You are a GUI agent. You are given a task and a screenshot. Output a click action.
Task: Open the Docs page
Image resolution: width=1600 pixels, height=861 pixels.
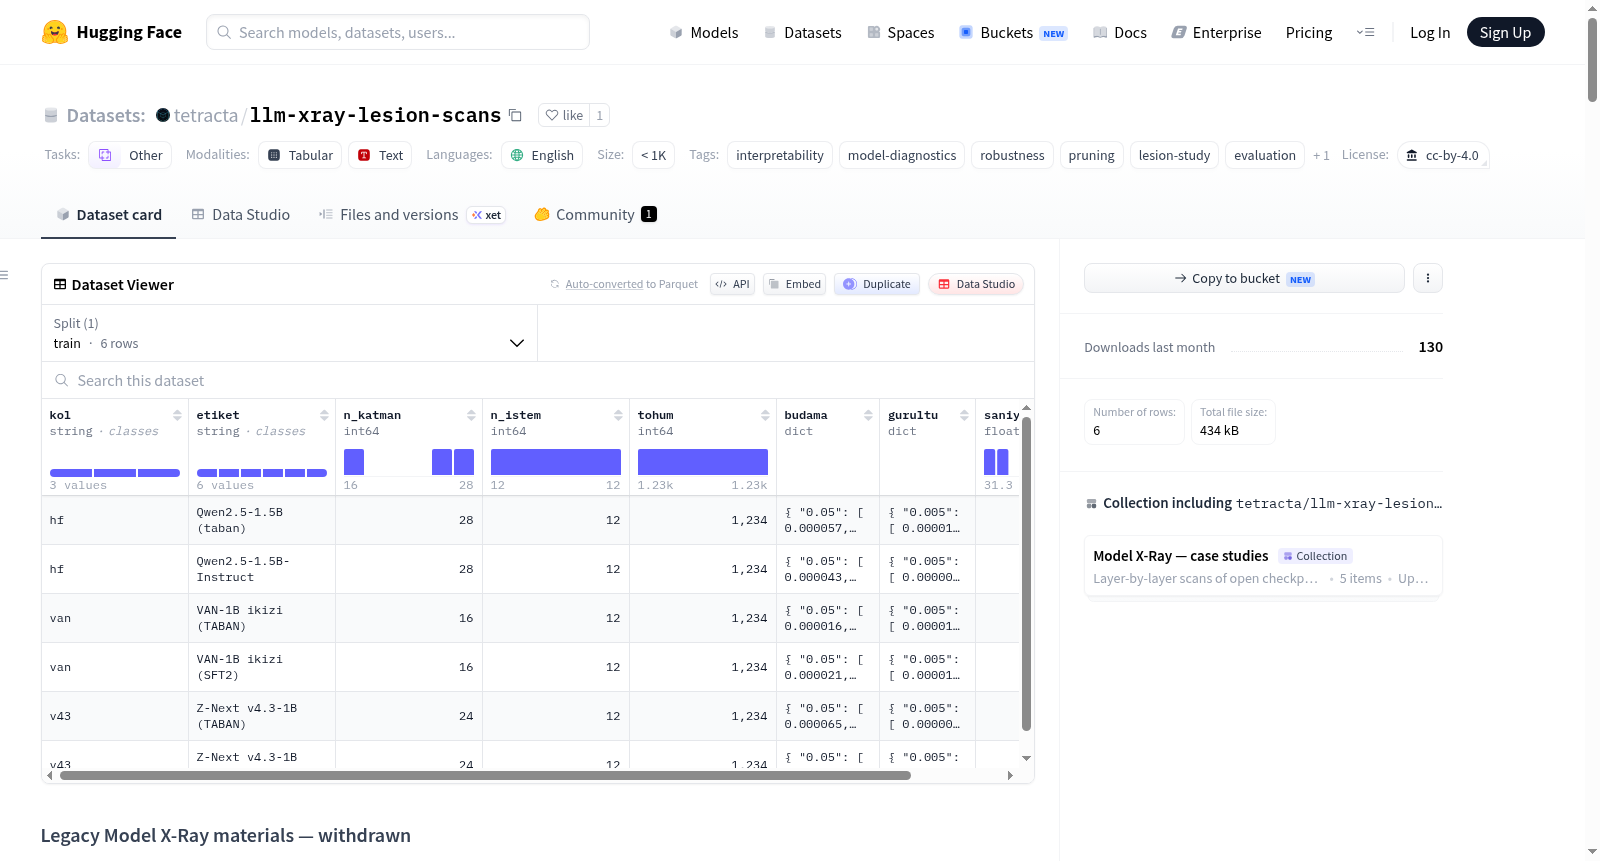point(1120,32)
